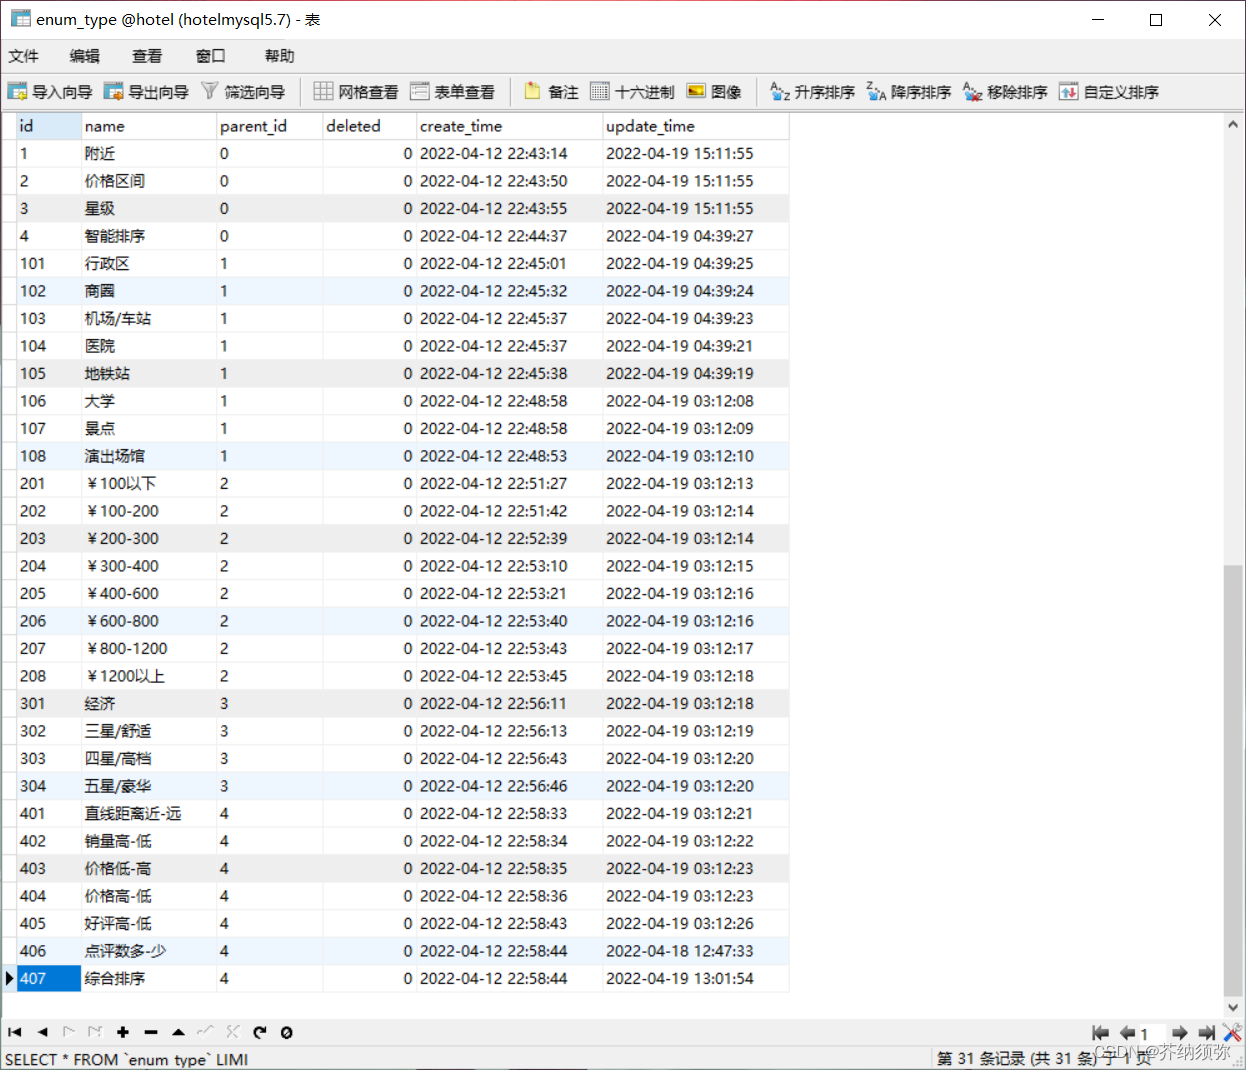The image size is (1246, 1070).
Task: Select create_time cell 2022-04-12 22:43:14
Action: pyautogui.click(x=510, y=153)
